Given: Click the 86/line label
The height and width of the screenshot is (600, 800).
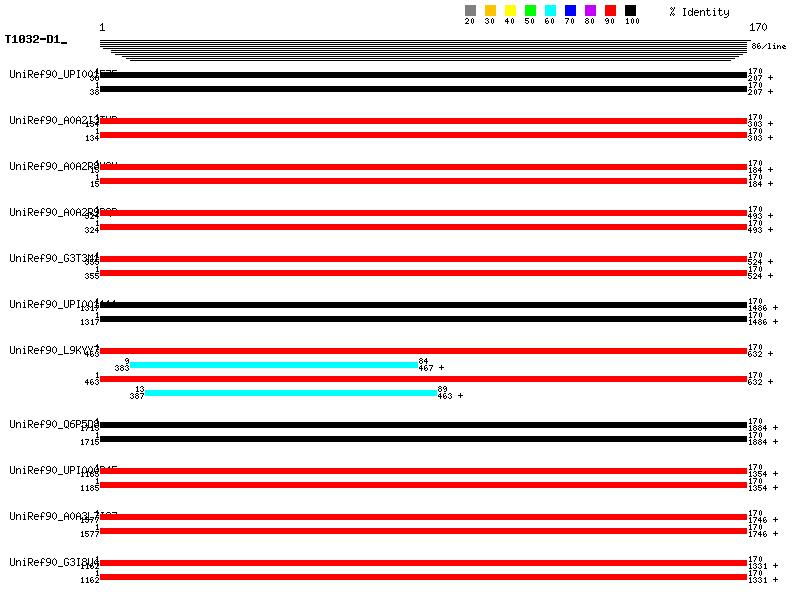Looking at the screenshot, I should [768, 46].
